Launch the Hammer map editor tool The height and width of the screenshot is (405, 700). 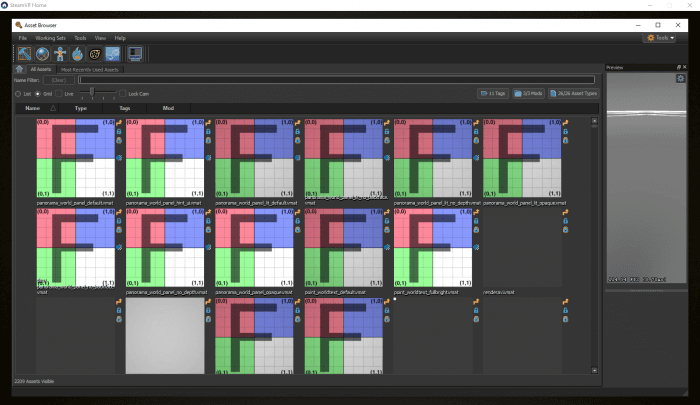(x=24, y=54)
